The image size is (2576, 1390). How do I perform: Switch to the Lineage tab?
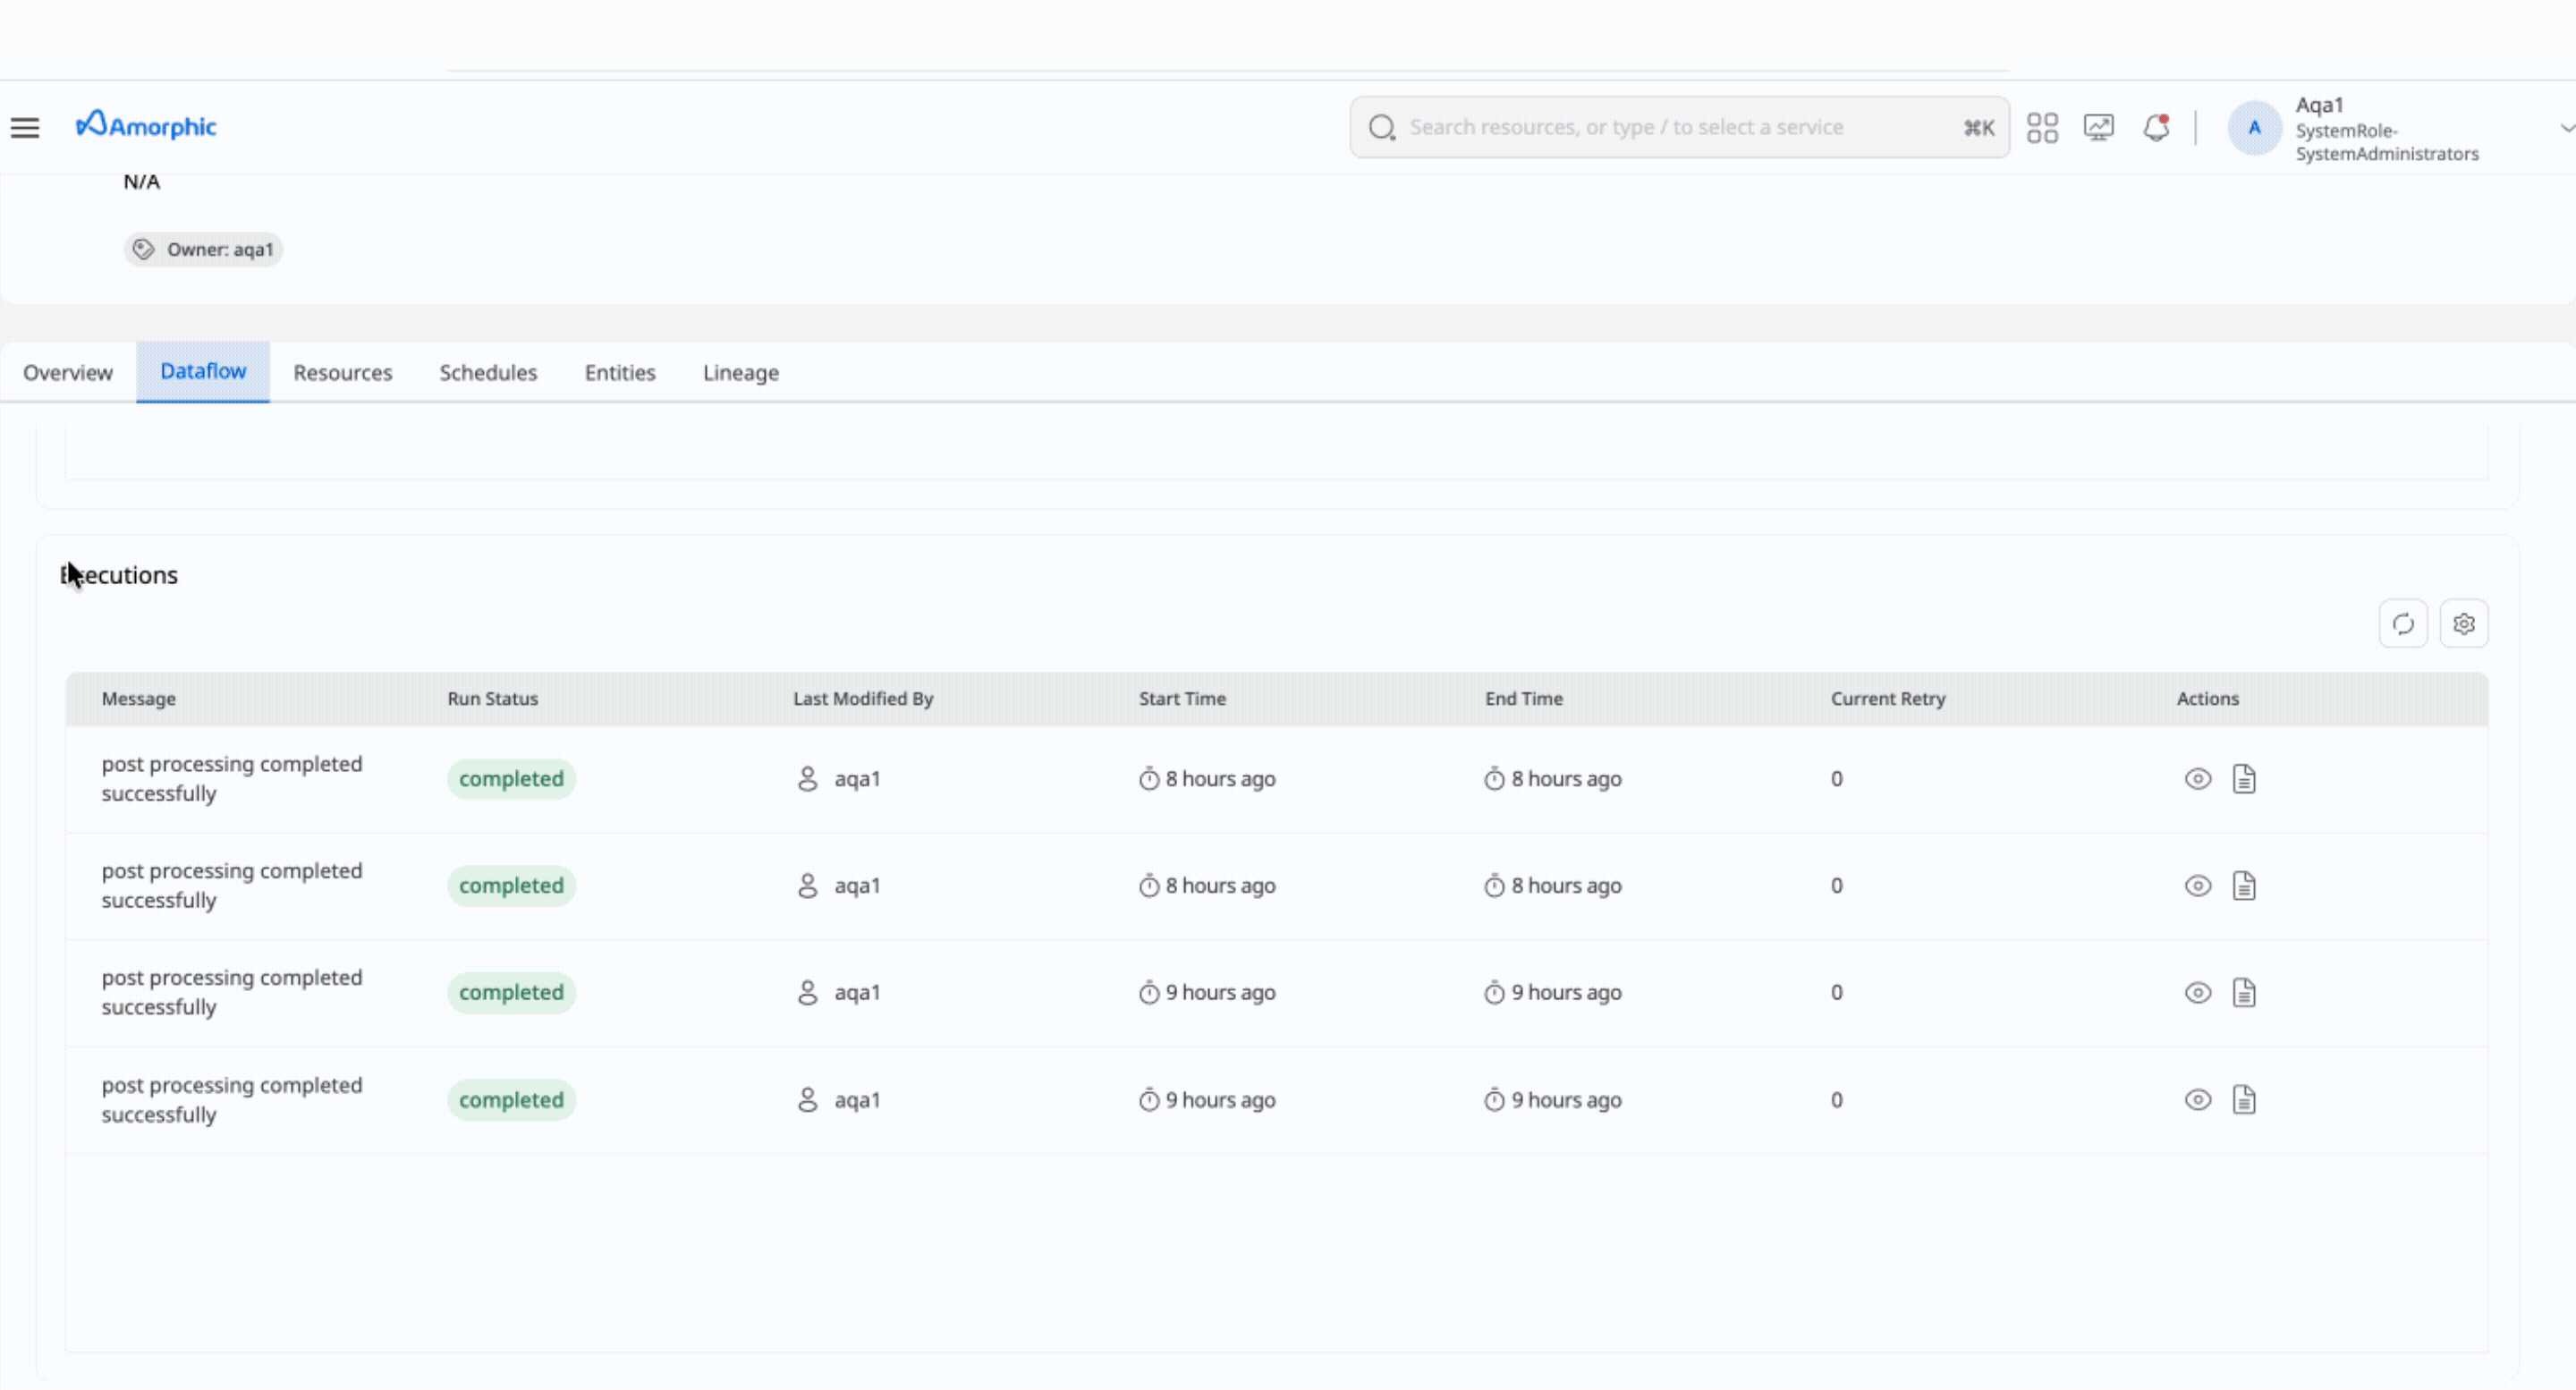741,372
